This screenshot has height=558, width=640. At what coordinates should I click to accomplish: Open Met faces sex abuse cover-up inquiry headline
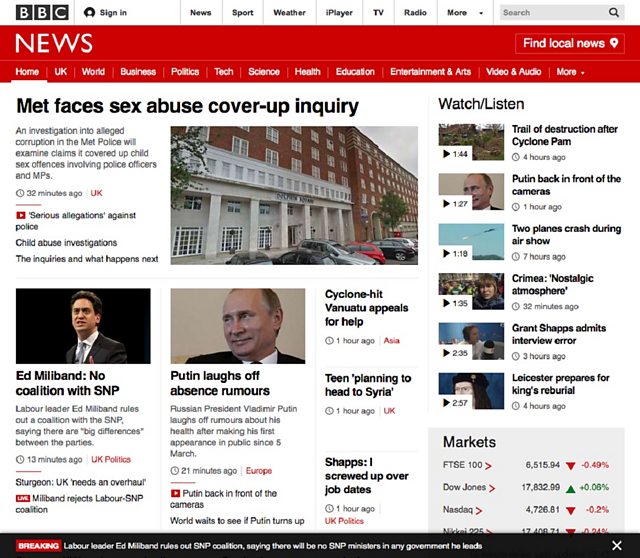coord(188,106)
